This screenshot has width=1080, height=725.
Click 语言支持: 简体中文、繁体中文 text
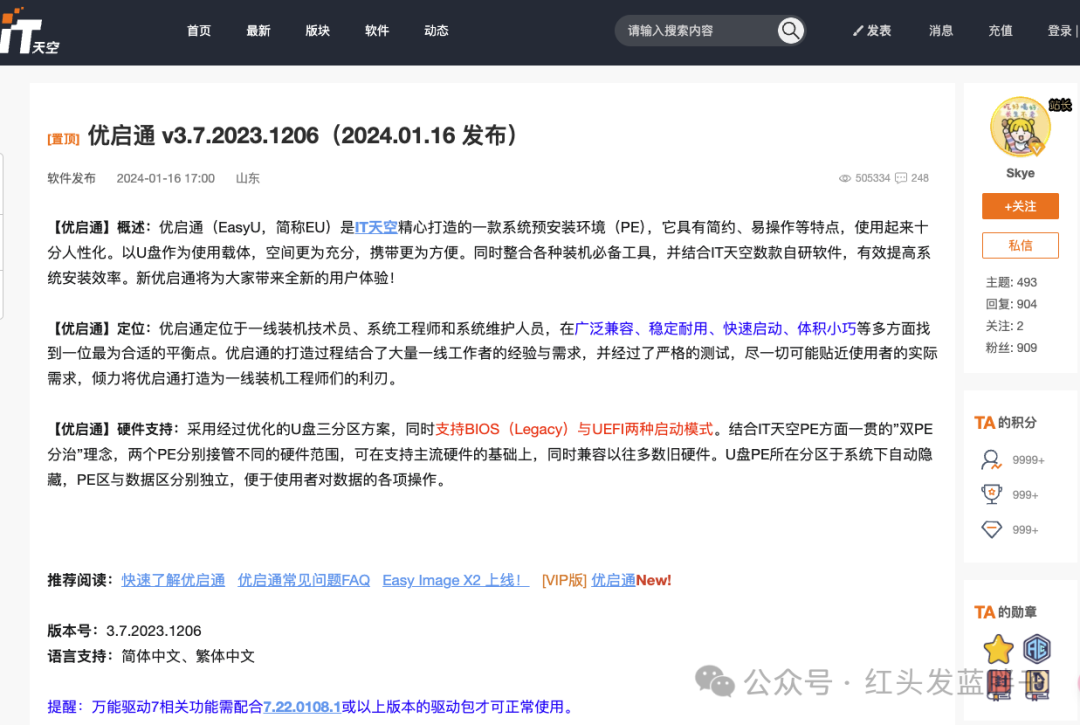(151, 656)
